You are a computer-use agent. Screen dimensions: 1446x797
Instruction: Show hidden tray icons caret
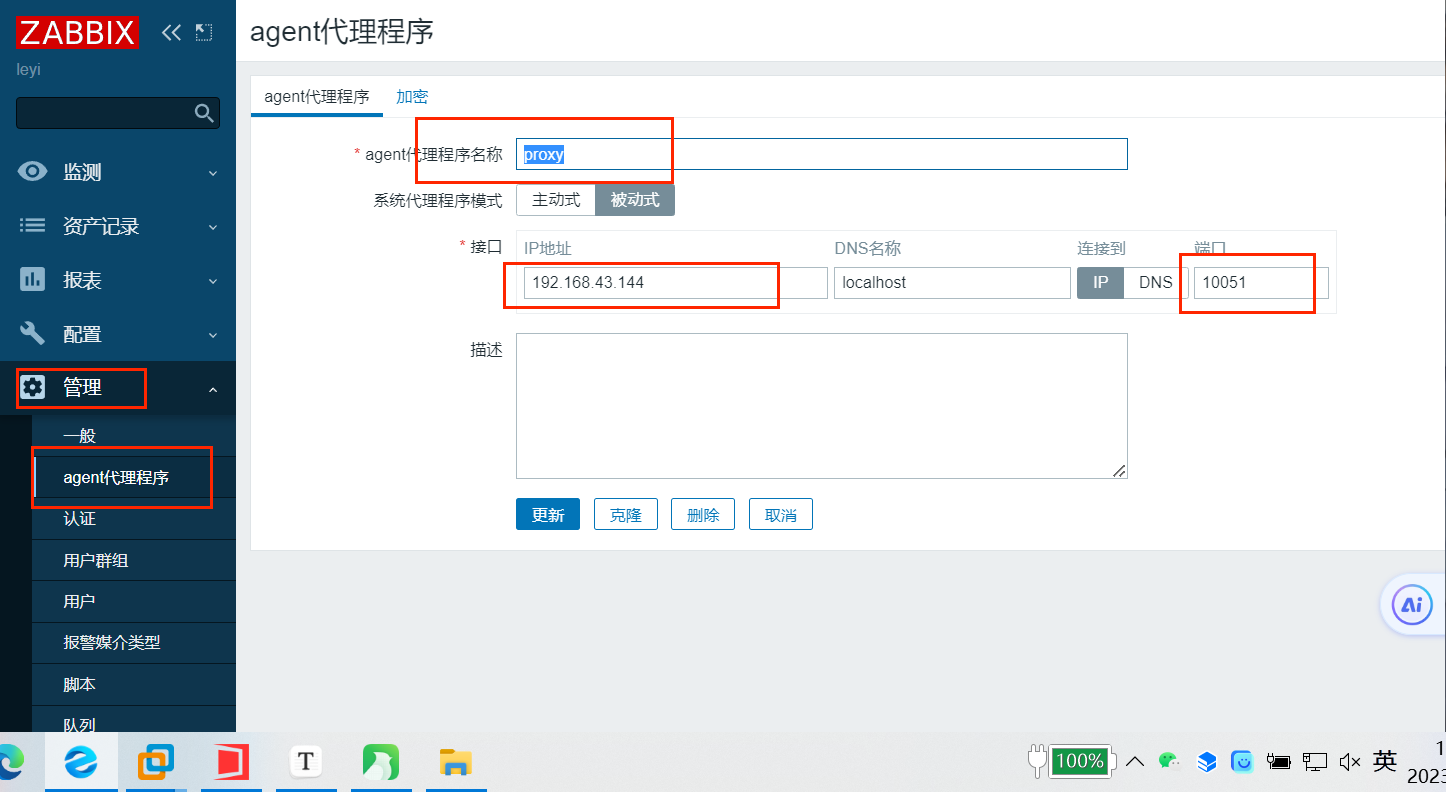pyautogui.click(x=1134, y=762)
